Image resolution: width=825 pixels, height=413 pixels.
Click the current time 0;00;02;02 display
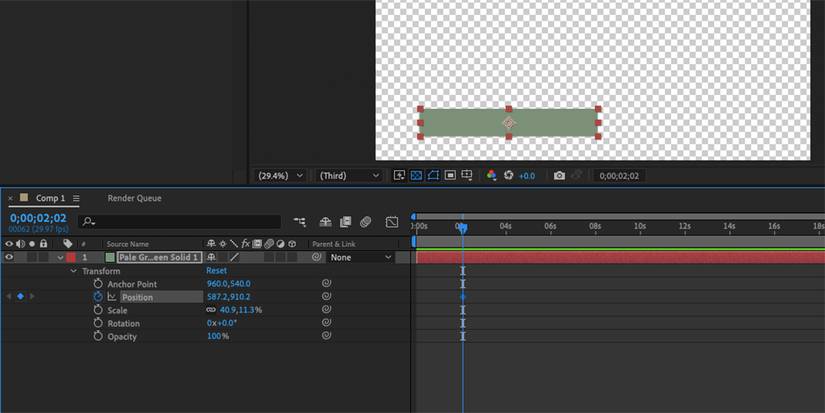[x=38, y=218]
